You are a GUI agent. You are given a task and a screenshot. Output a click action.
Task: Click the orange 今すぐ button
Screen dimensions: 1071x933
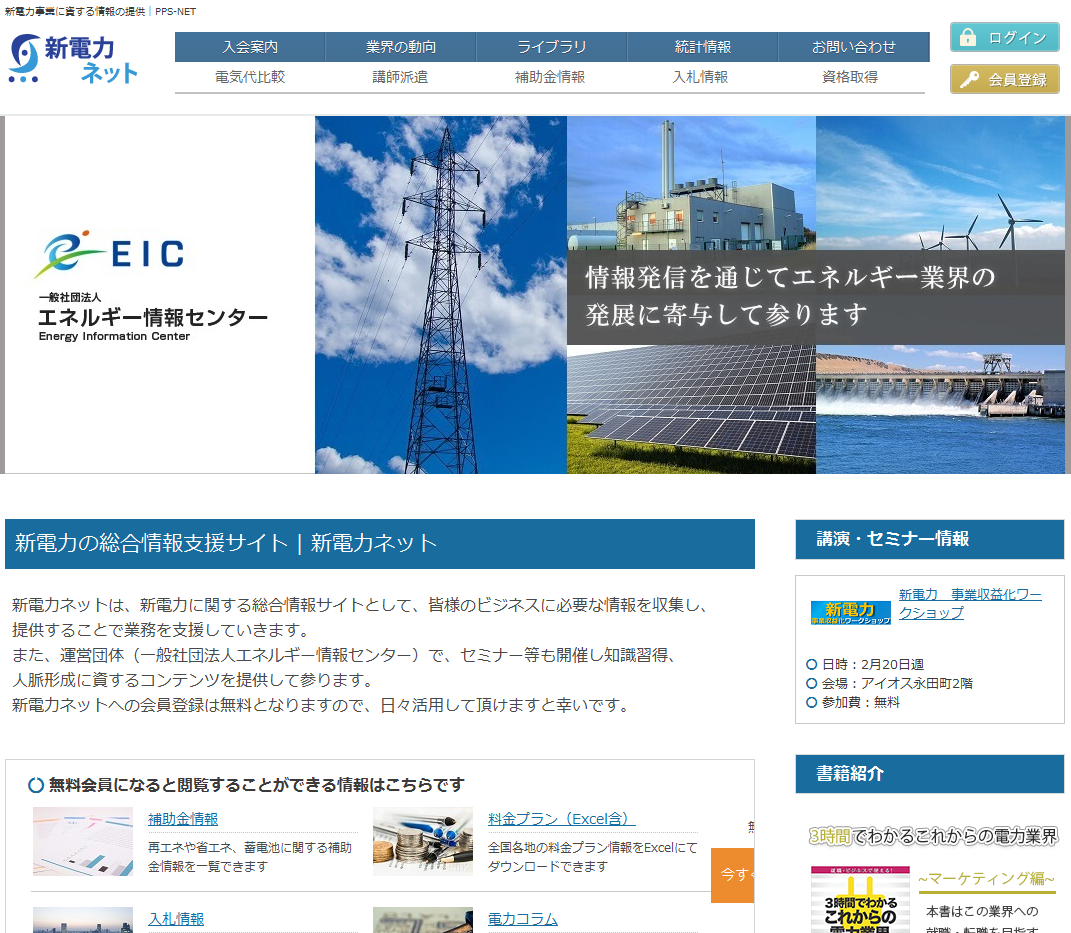pyautogui.click(x=732, y=875)
